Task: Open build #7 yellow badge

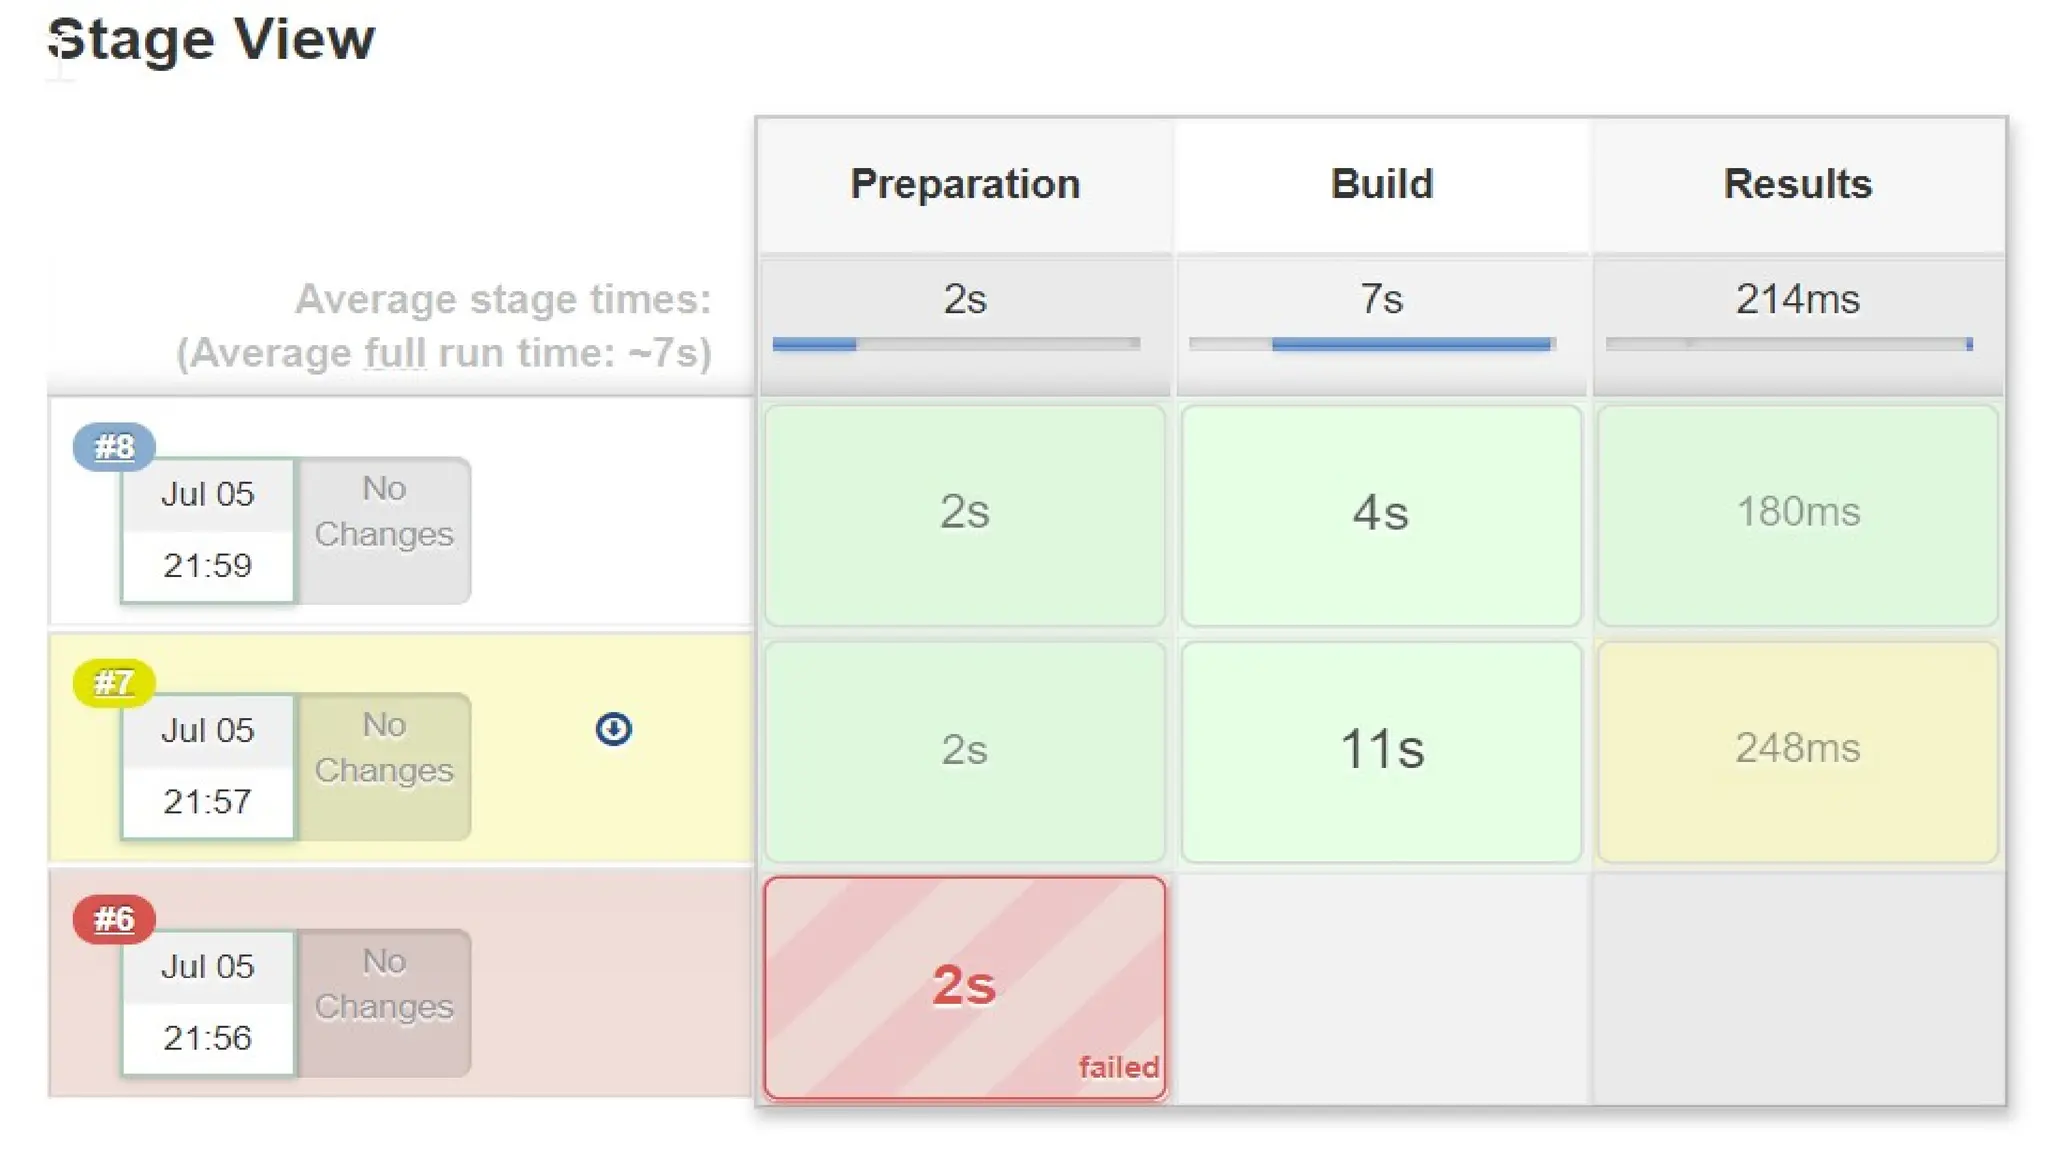Action: tap(114, 683)
